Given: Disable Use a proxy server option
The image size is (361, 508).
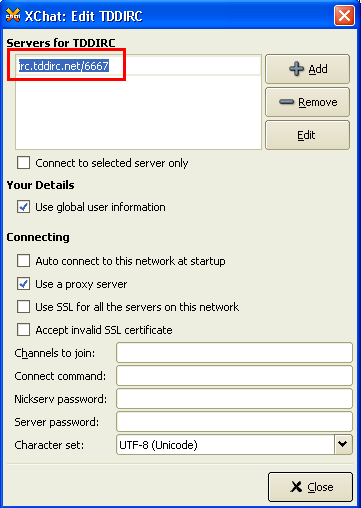Looking at the screenshot, I should (x=24, y=284).
